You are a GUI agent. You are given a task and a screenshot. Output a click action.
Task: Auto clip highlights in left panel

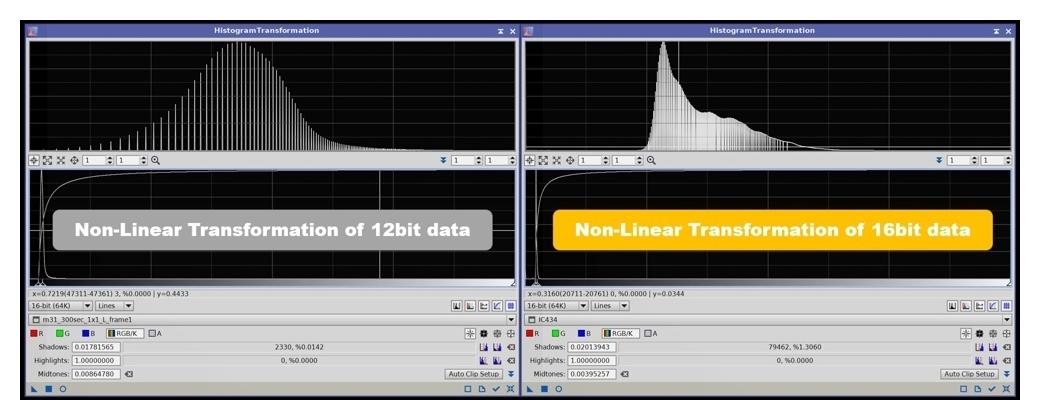coord(483,360)
